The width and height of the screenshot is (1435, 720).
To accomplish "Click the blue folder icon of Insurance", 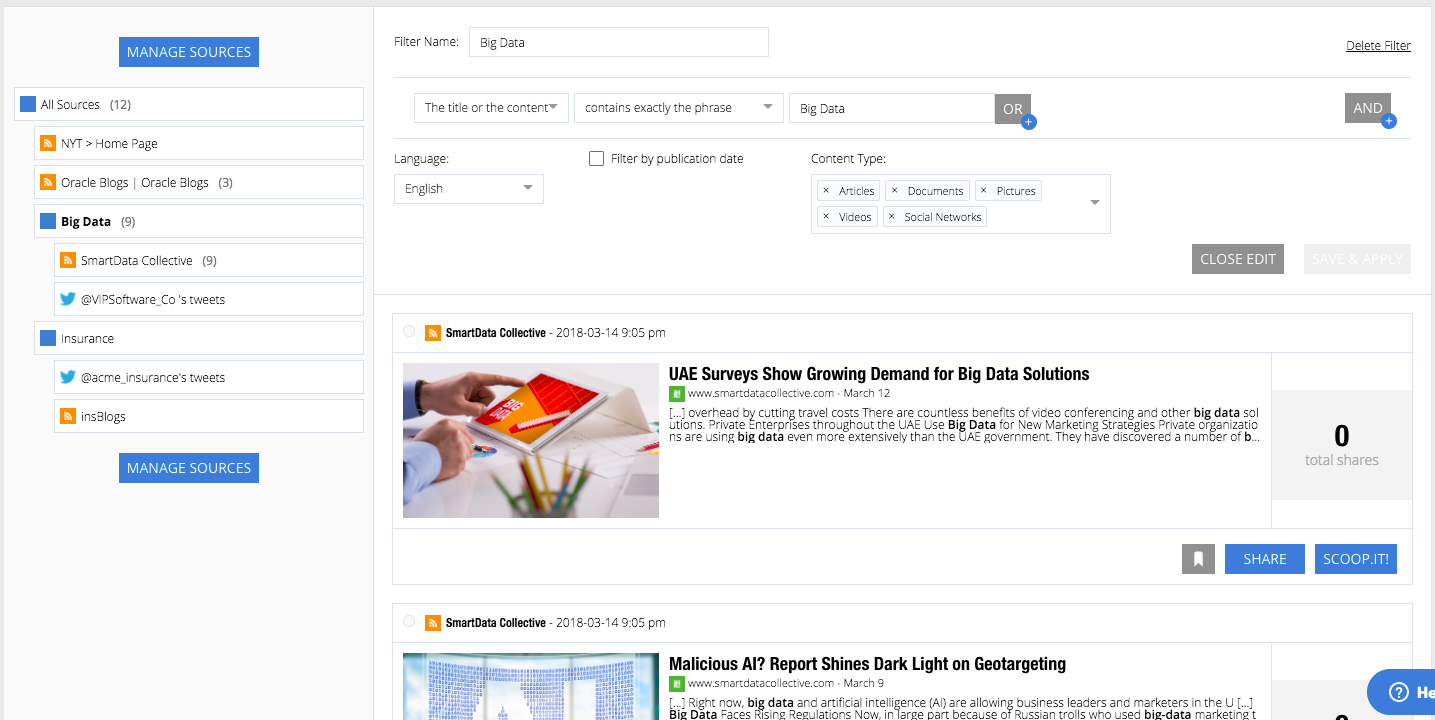I will tap(47, 338).
